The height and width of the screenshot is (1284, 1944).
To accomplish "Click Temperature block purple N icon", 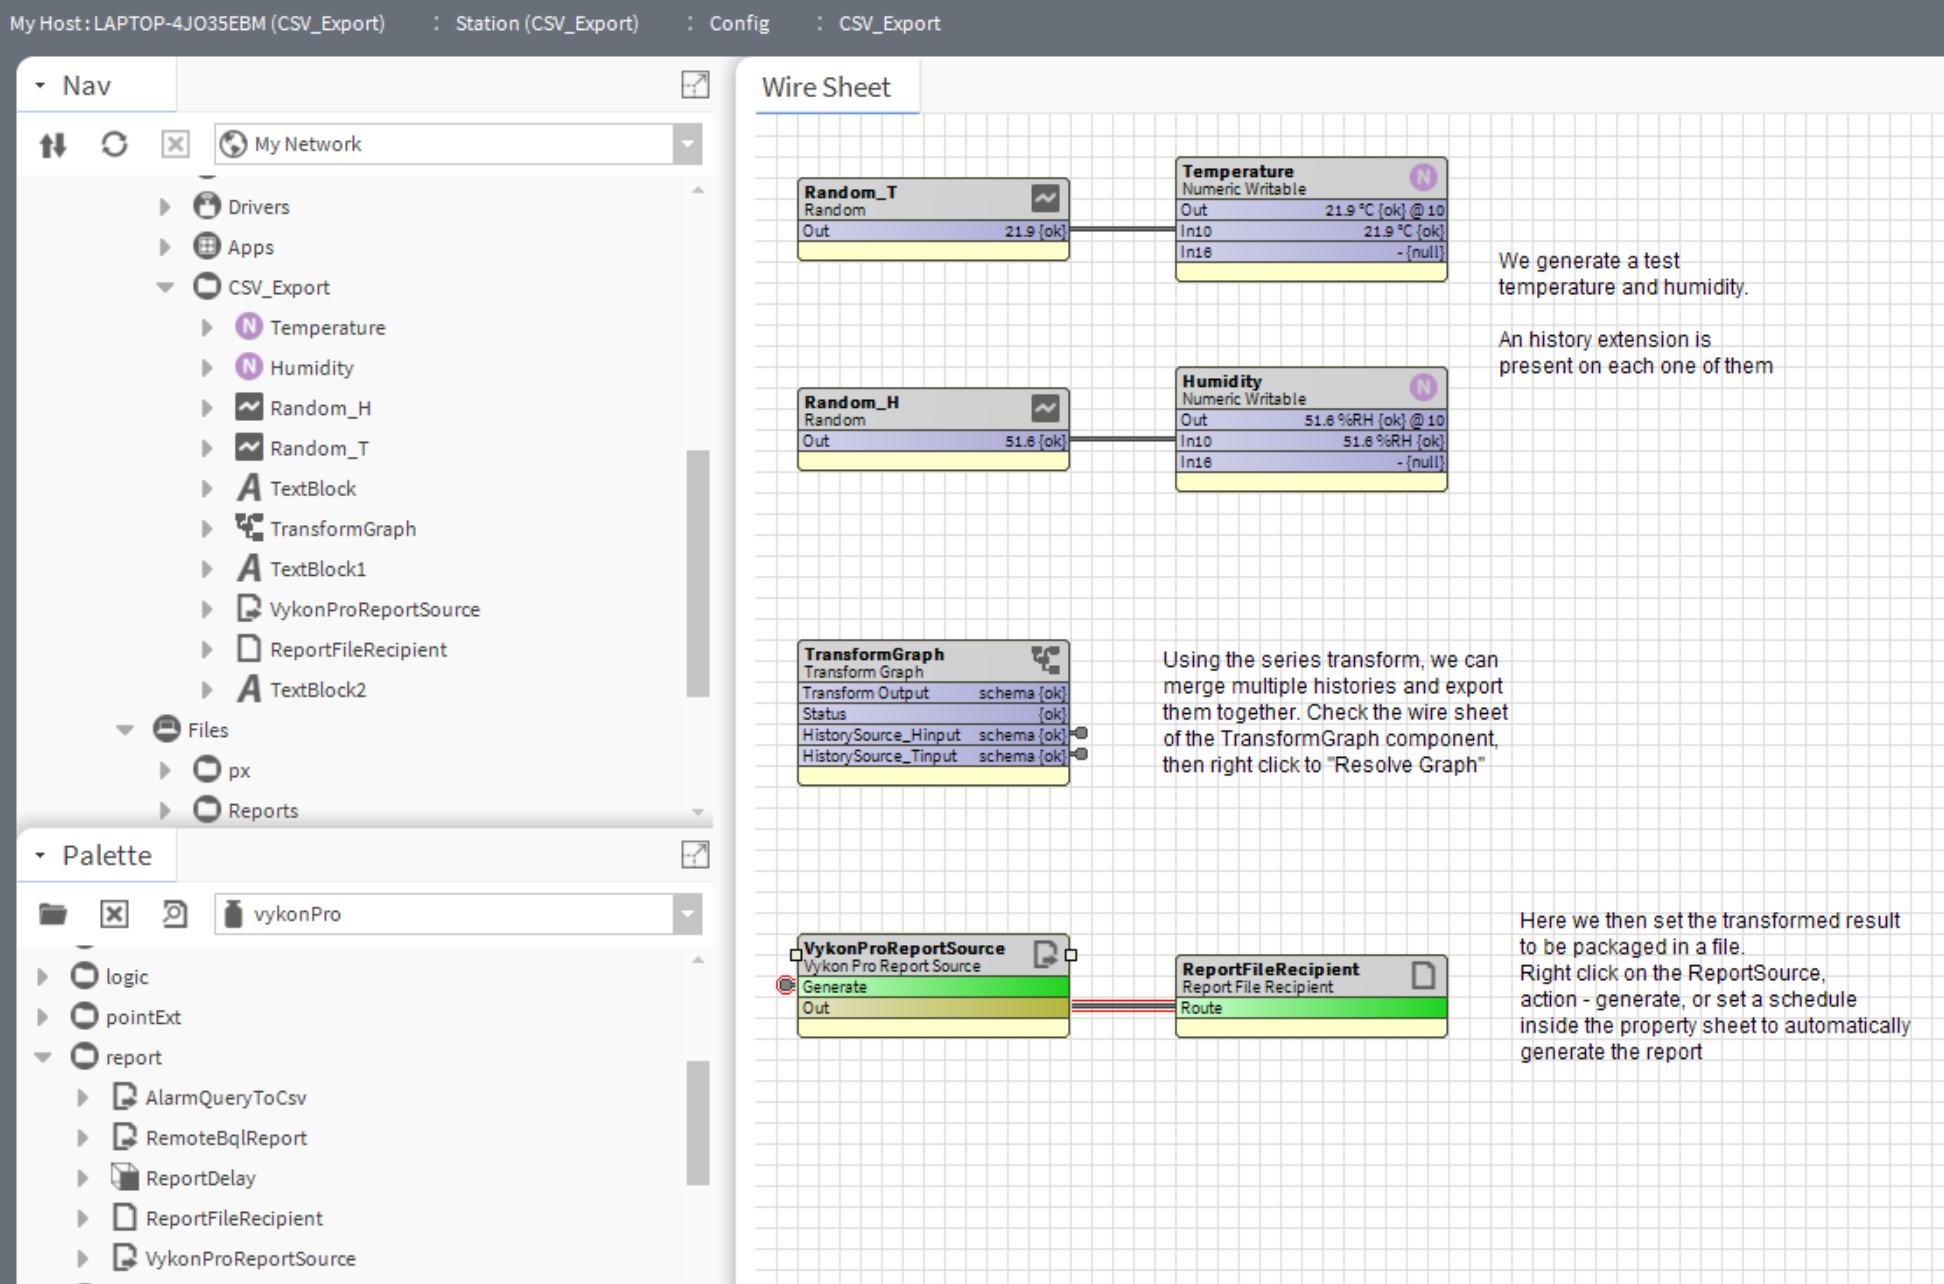I will coord(1423,177).
